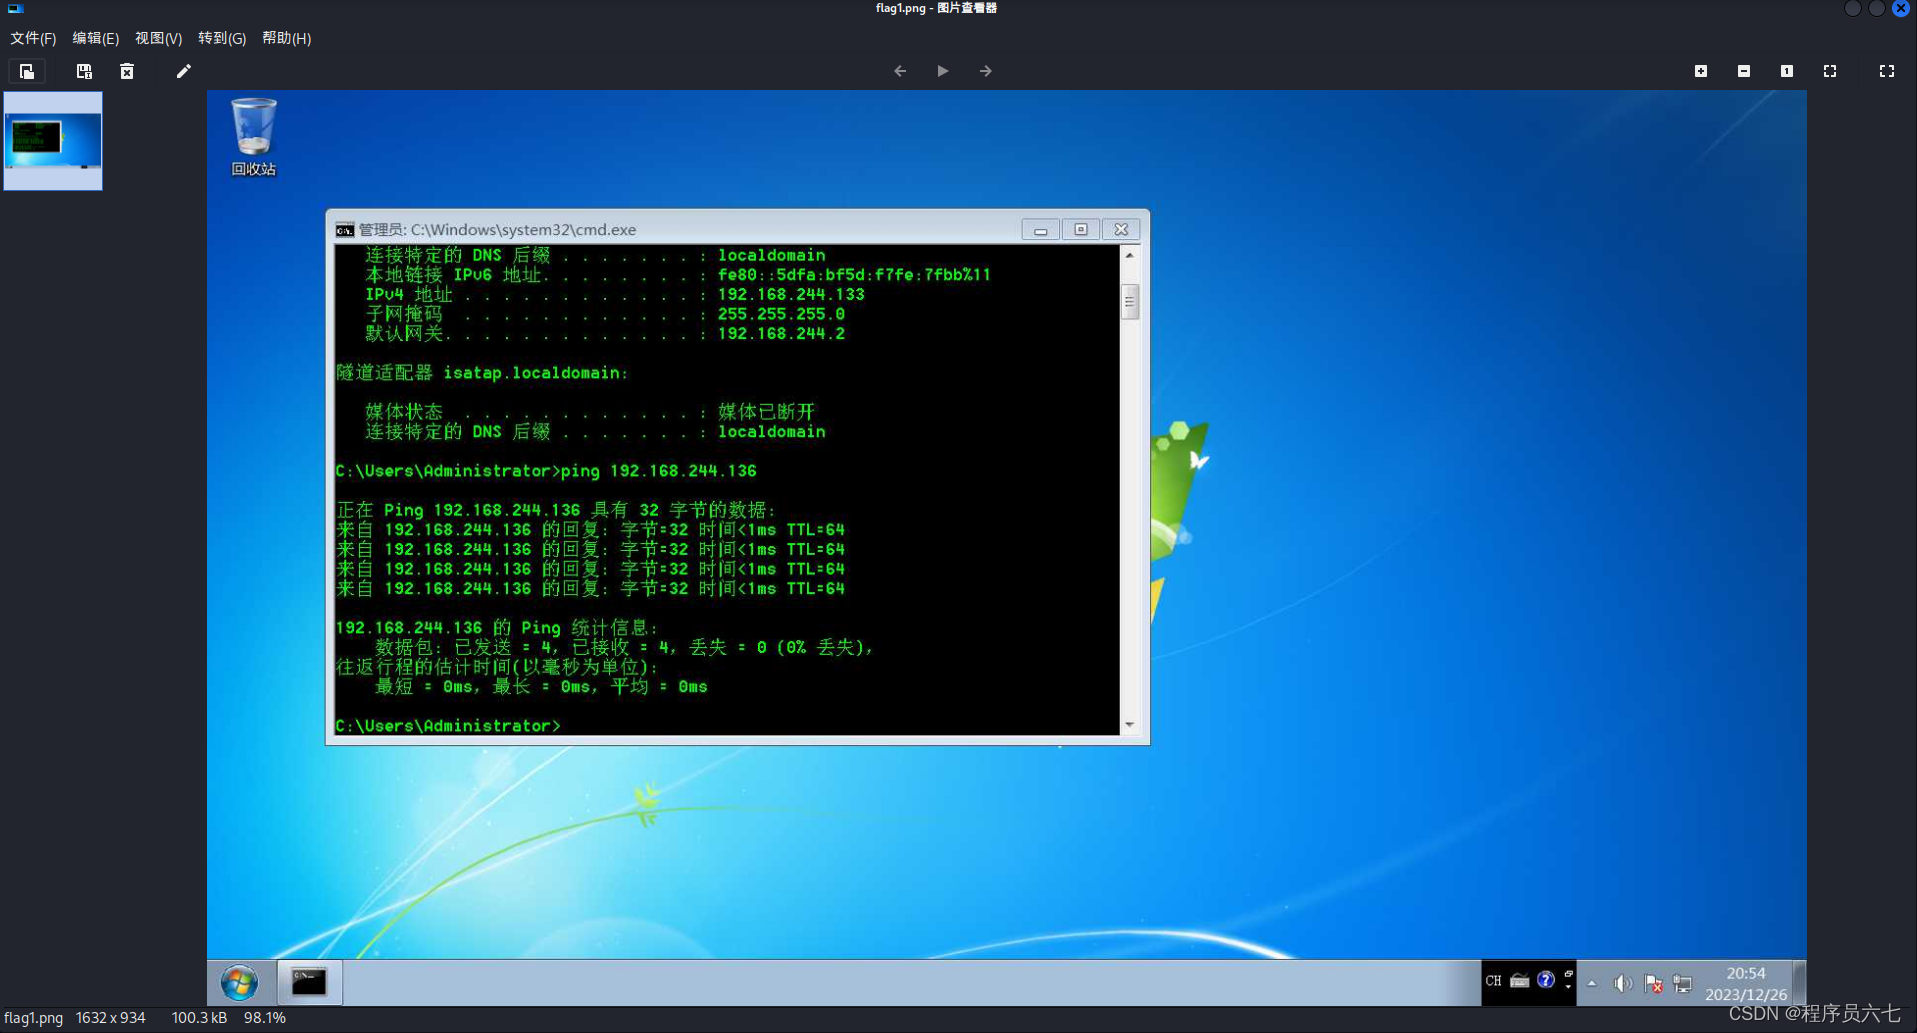Close the image viewer window
This screenshot has width=1917, height=1033.
[x=1901, y=8]
